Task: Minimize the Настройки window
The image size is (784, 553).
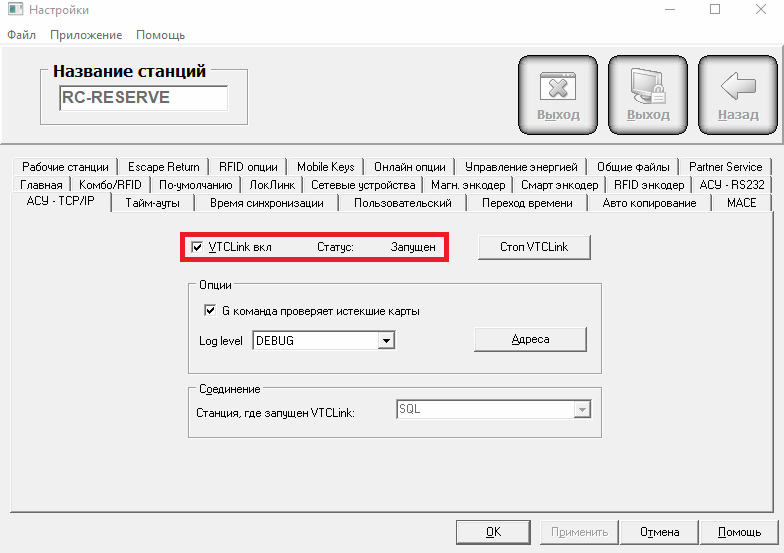Action: point(670,10)
